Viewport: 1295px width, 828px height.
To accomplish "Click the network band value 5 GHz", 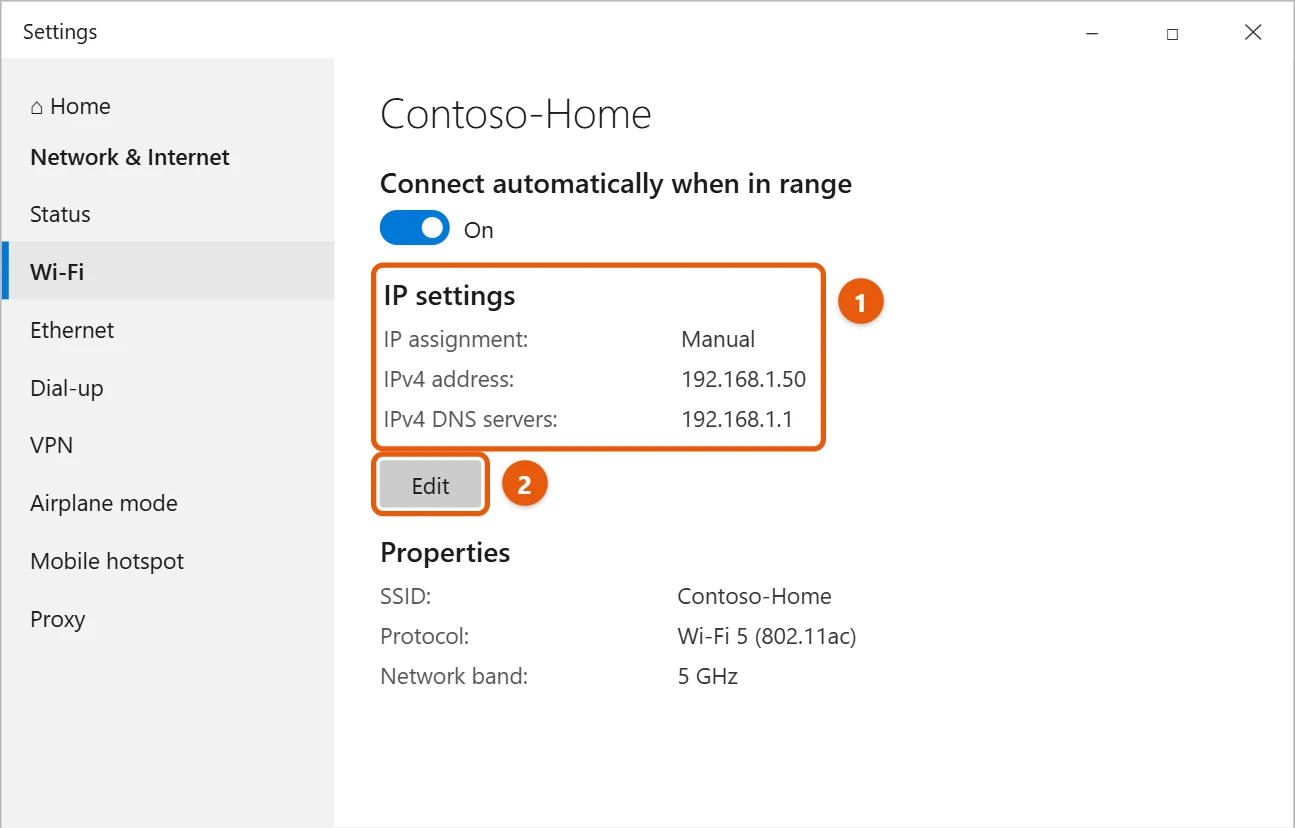I will (x=708, y=676).
